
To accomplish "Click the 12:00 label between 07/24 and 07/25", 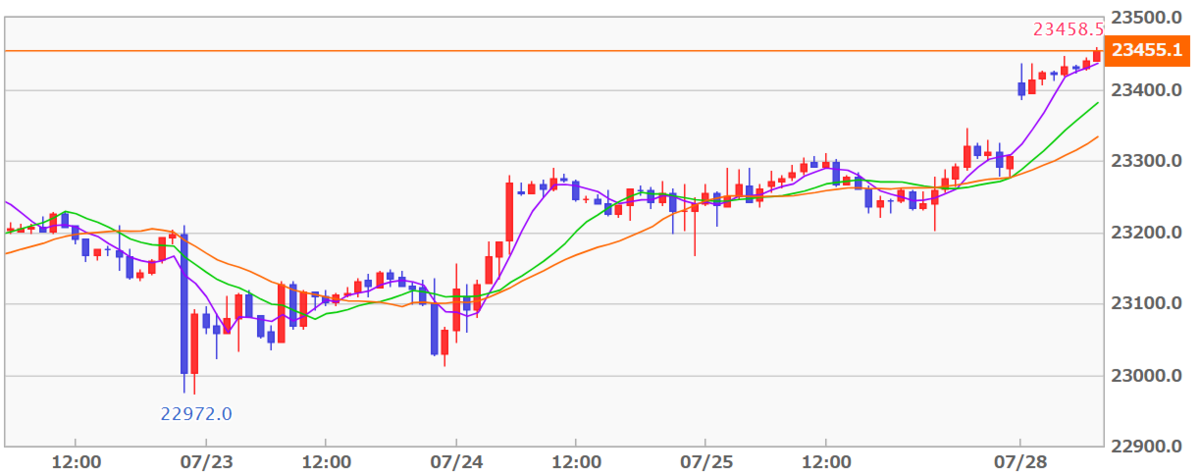I will 575,462.
